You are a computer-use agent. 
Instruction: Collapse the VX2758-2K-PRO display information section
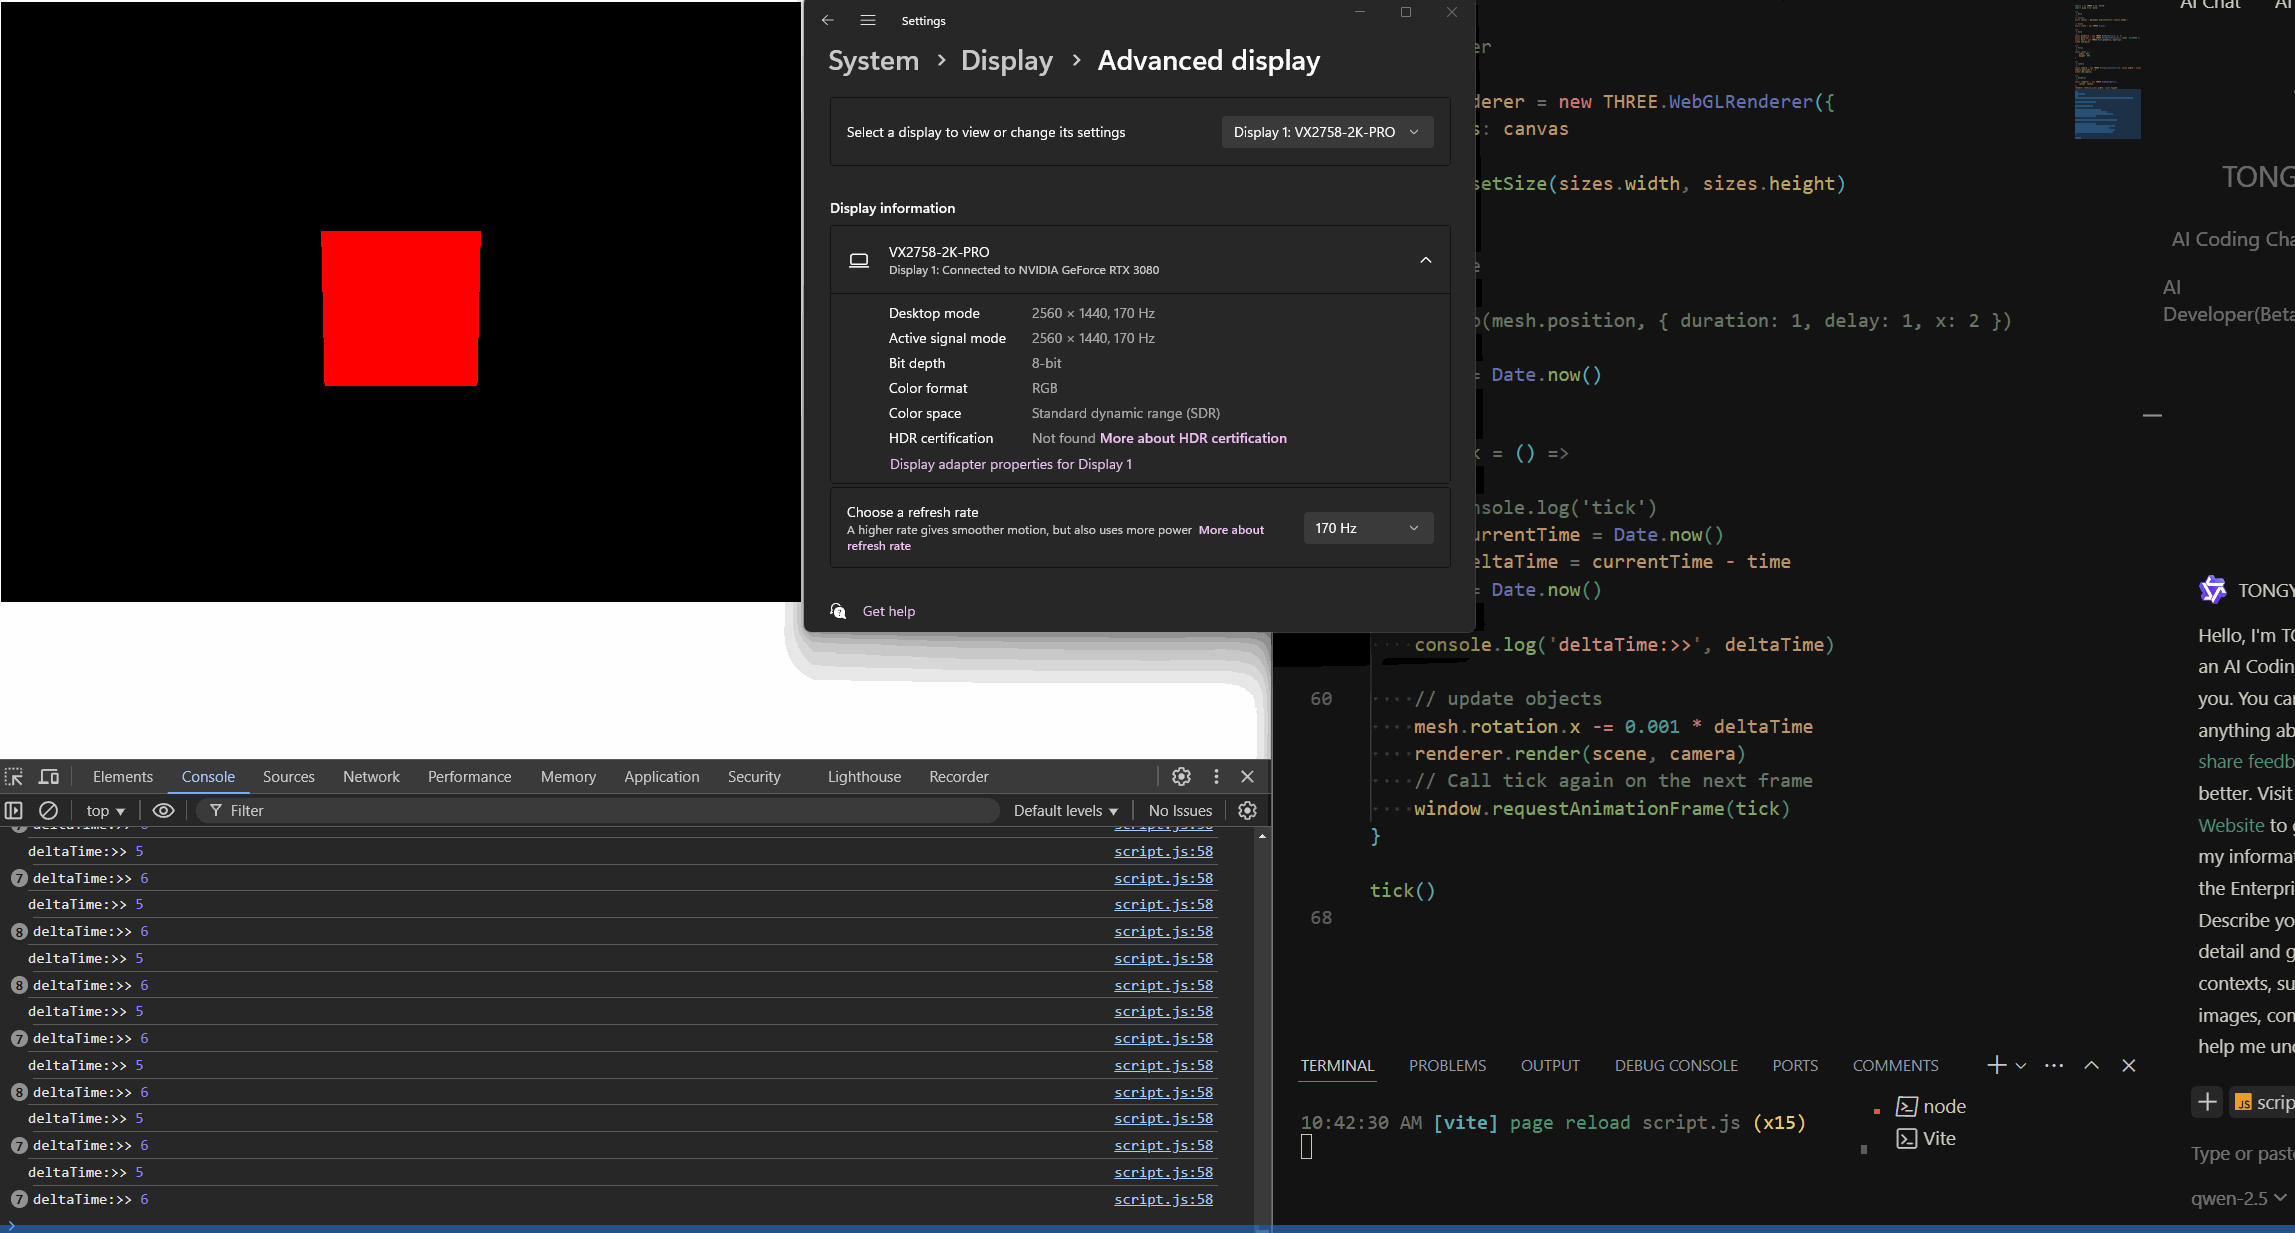pyautogui.click(x=1425, y=260)
